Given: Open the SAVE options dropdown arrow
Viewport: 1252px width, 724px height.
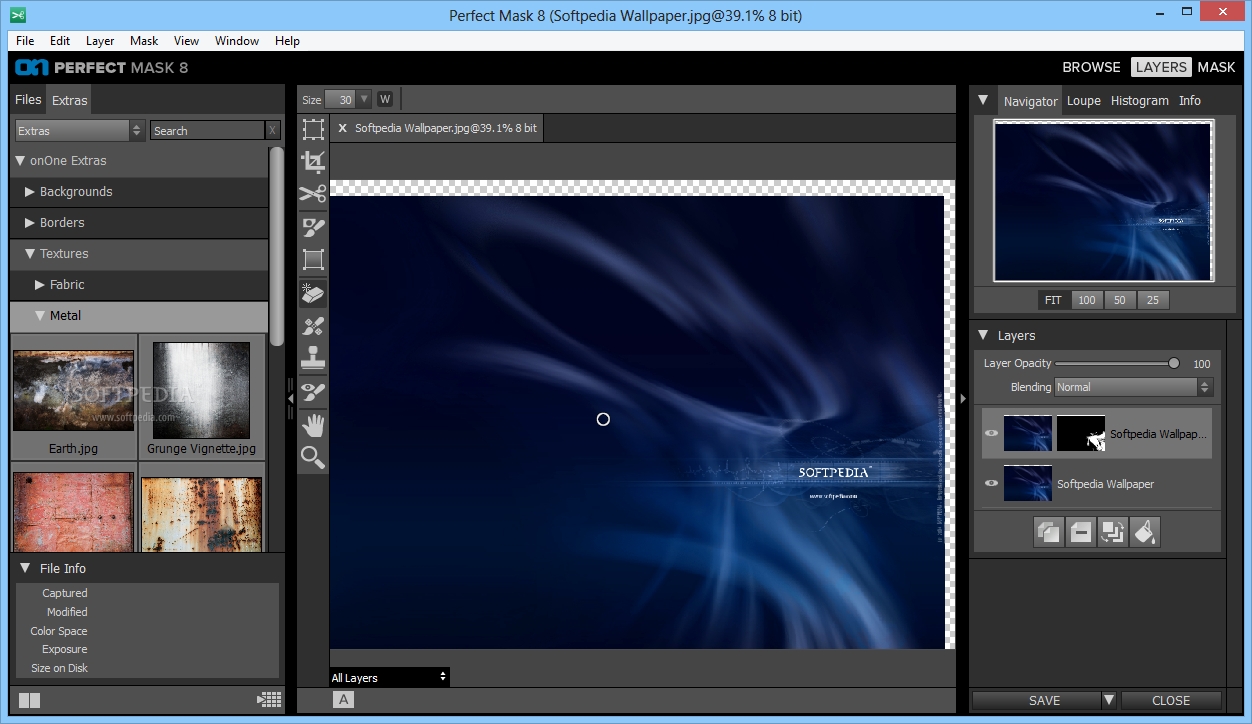Looking at the screenshot, I should pos(1108,700).
